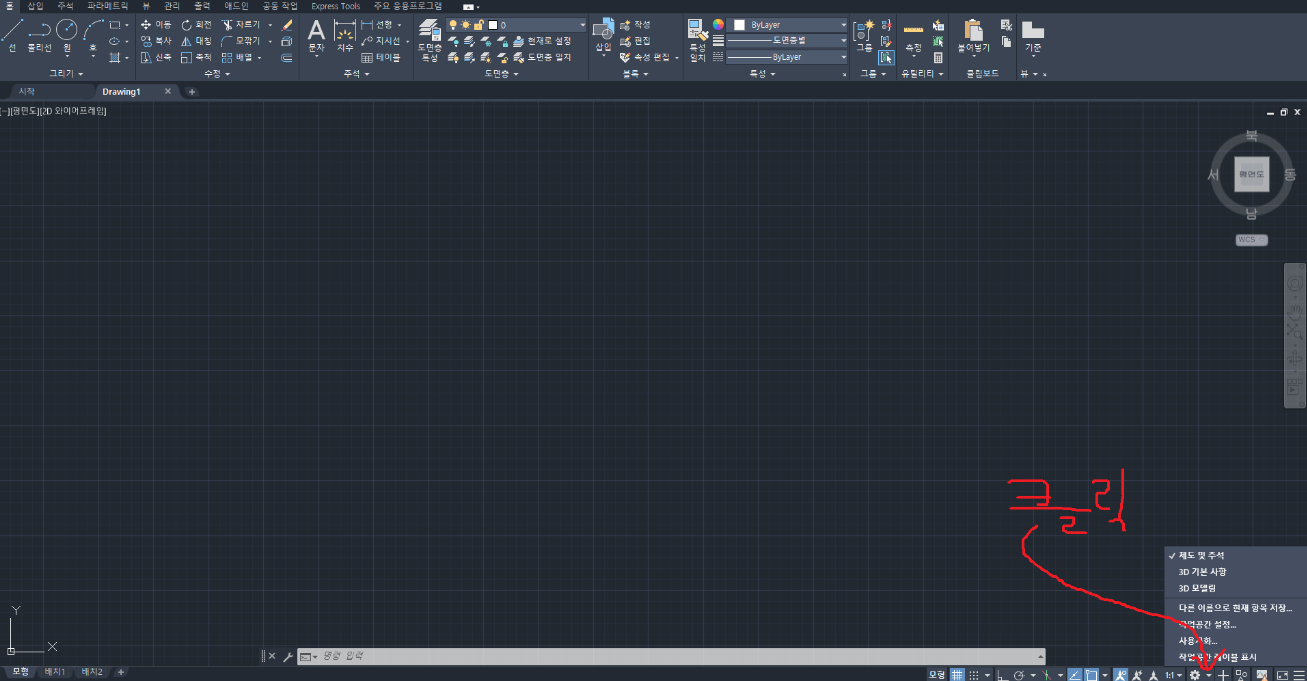Switch to the 배치1 layout tab

tap(53, 672)
